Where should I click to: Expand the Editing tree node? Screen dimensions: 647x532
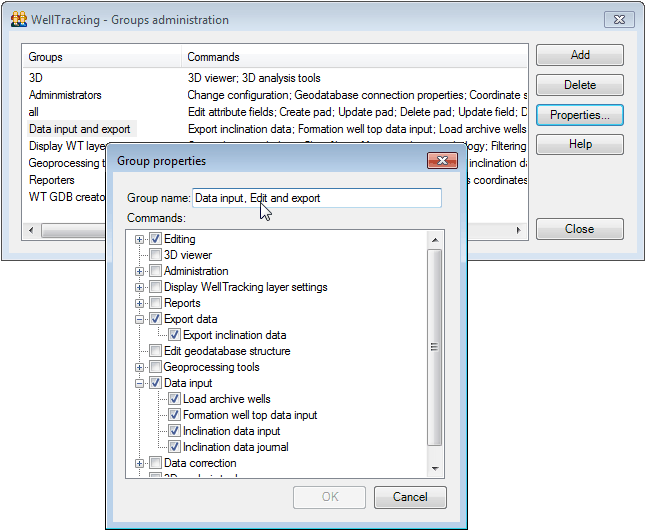(x=139, y=239)
